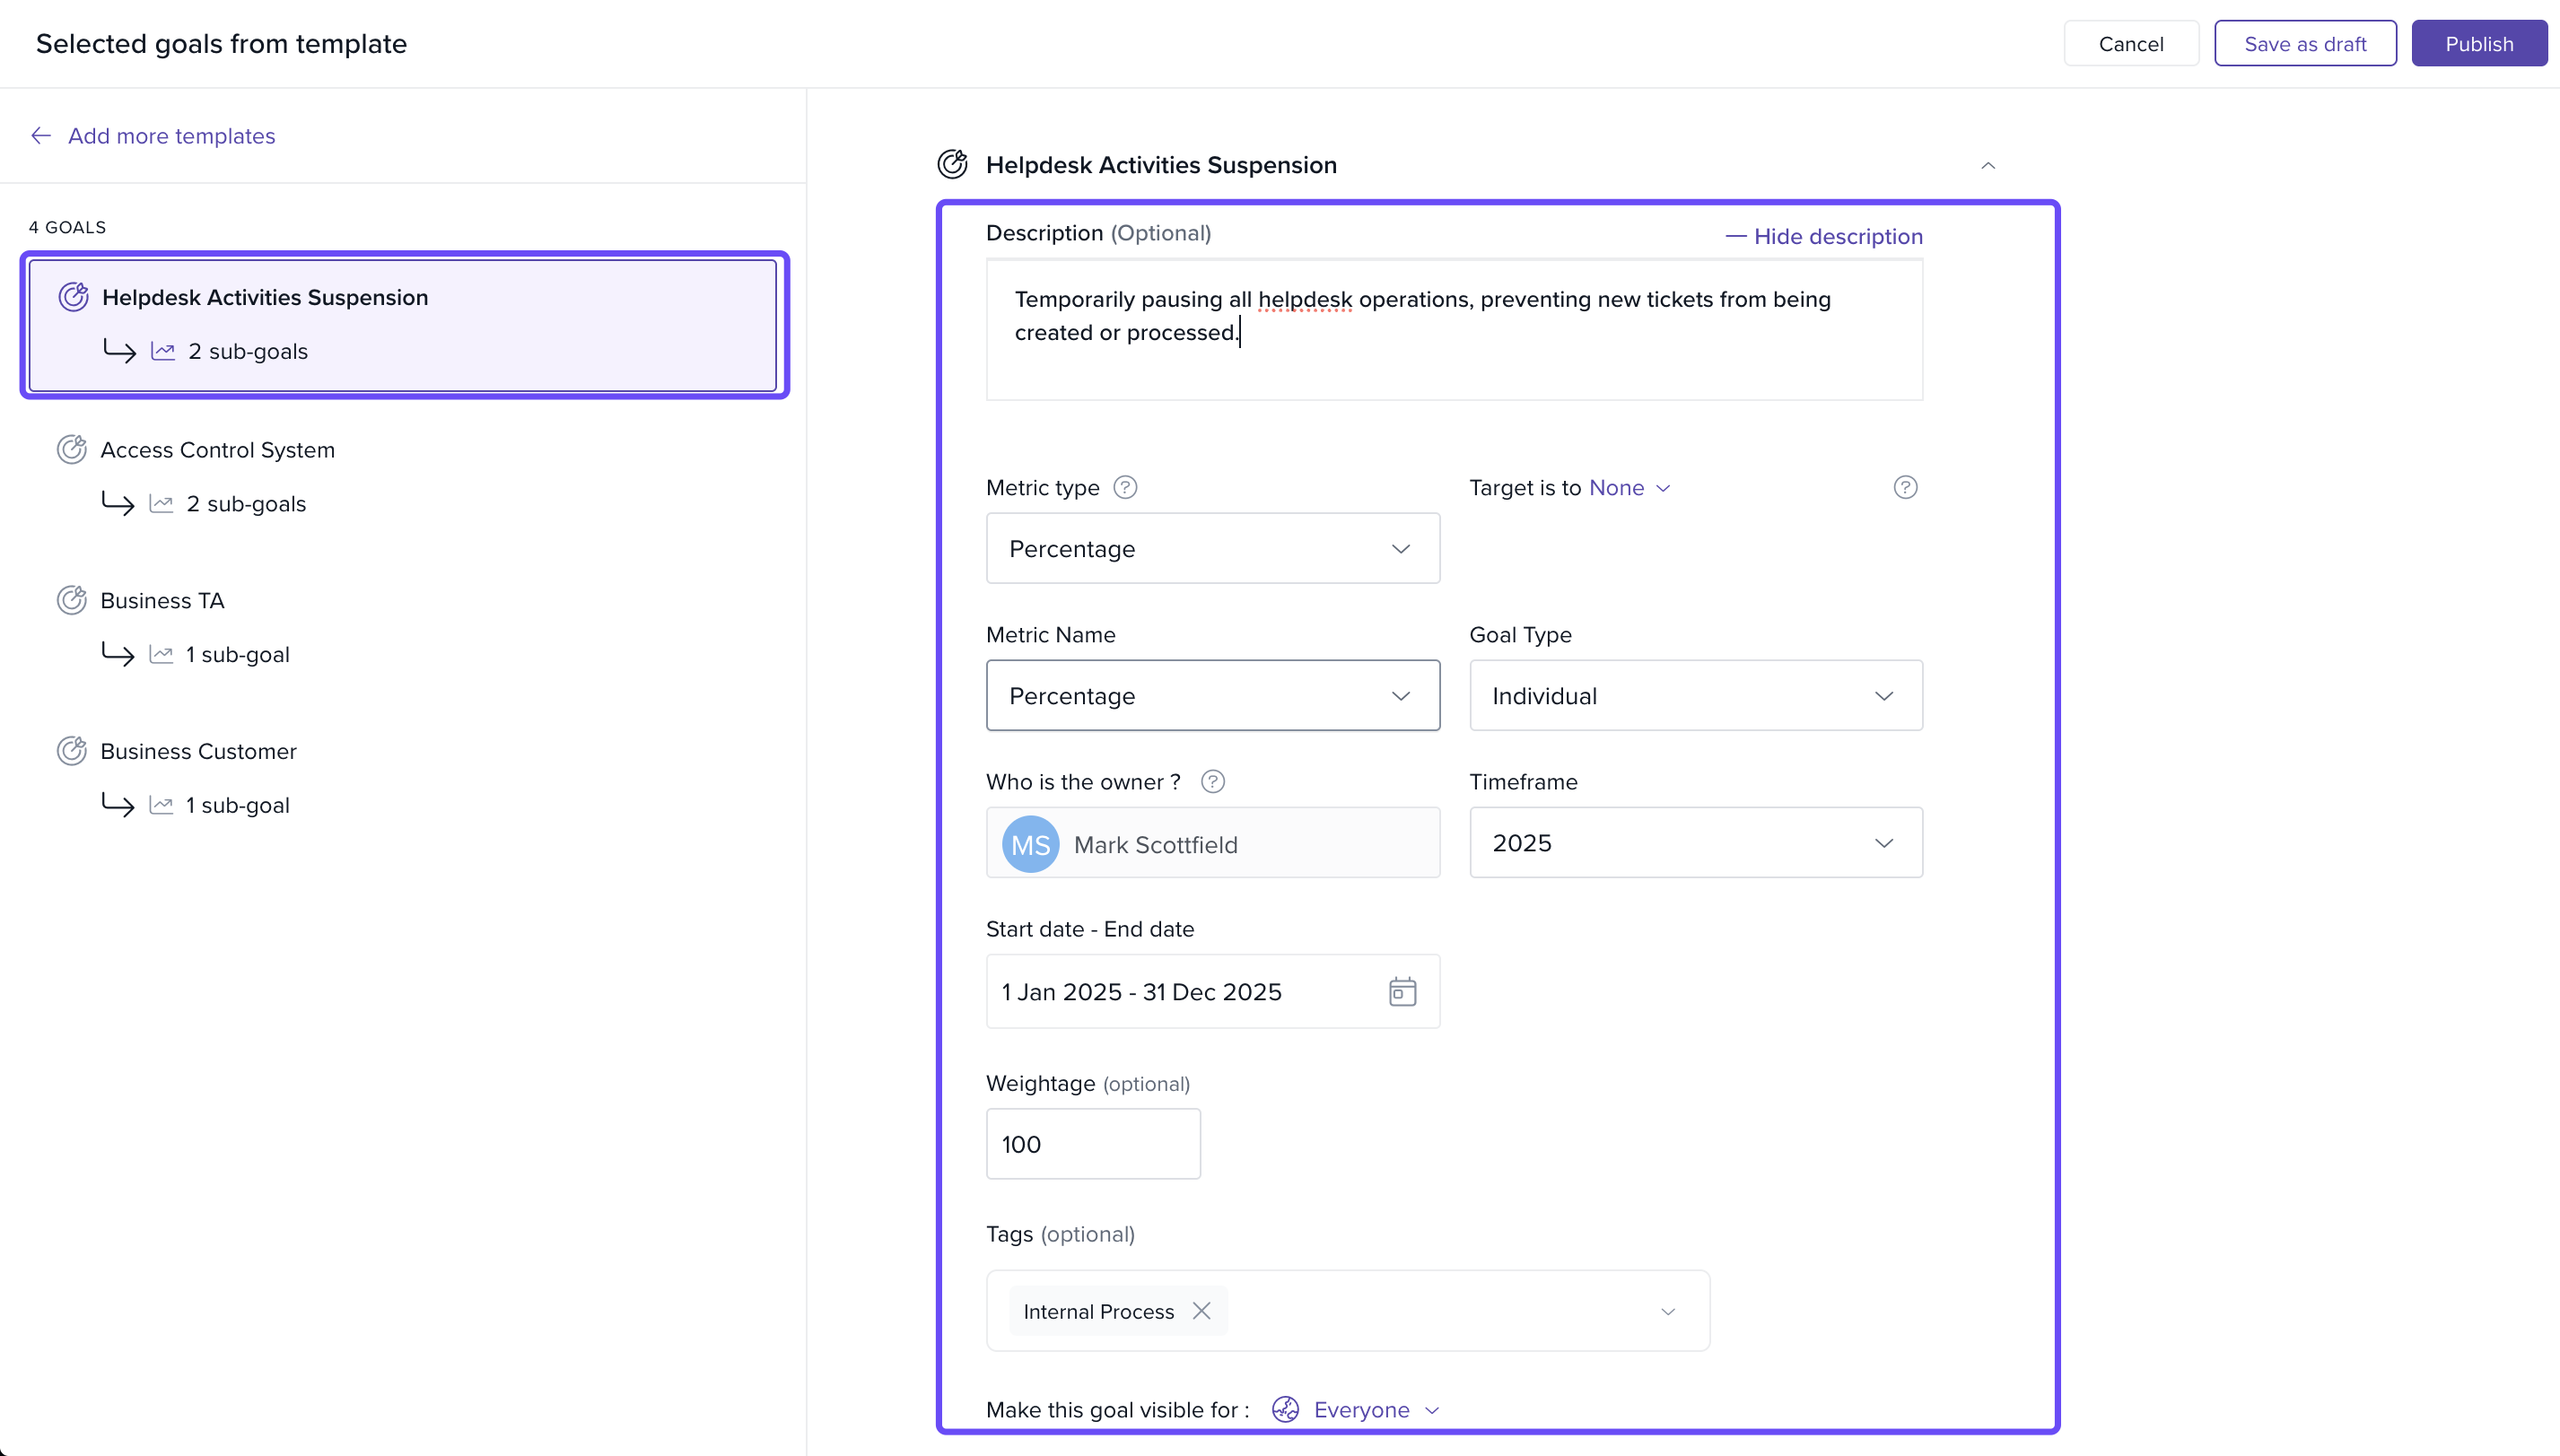Open the Timeframe 2025 dropdown

pyautogui.click(x=1695, y=842)
